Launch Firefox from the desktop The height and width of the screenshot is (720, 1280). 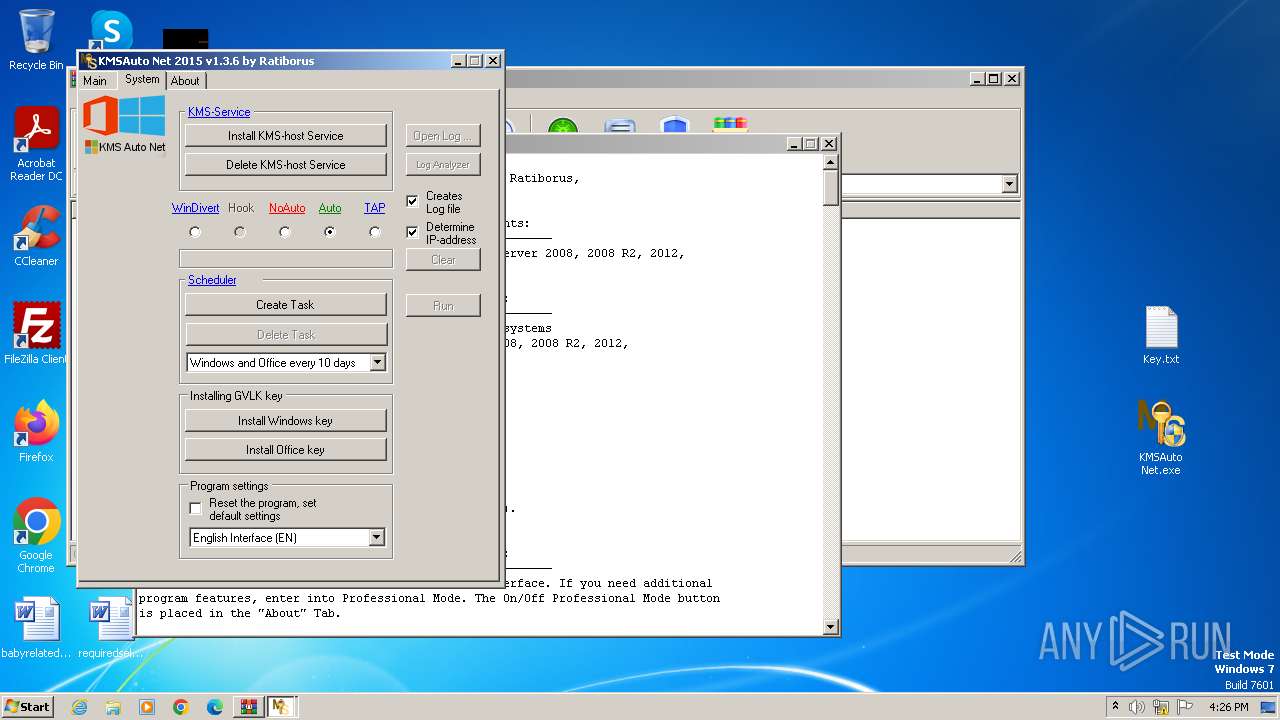click(36, 432)
